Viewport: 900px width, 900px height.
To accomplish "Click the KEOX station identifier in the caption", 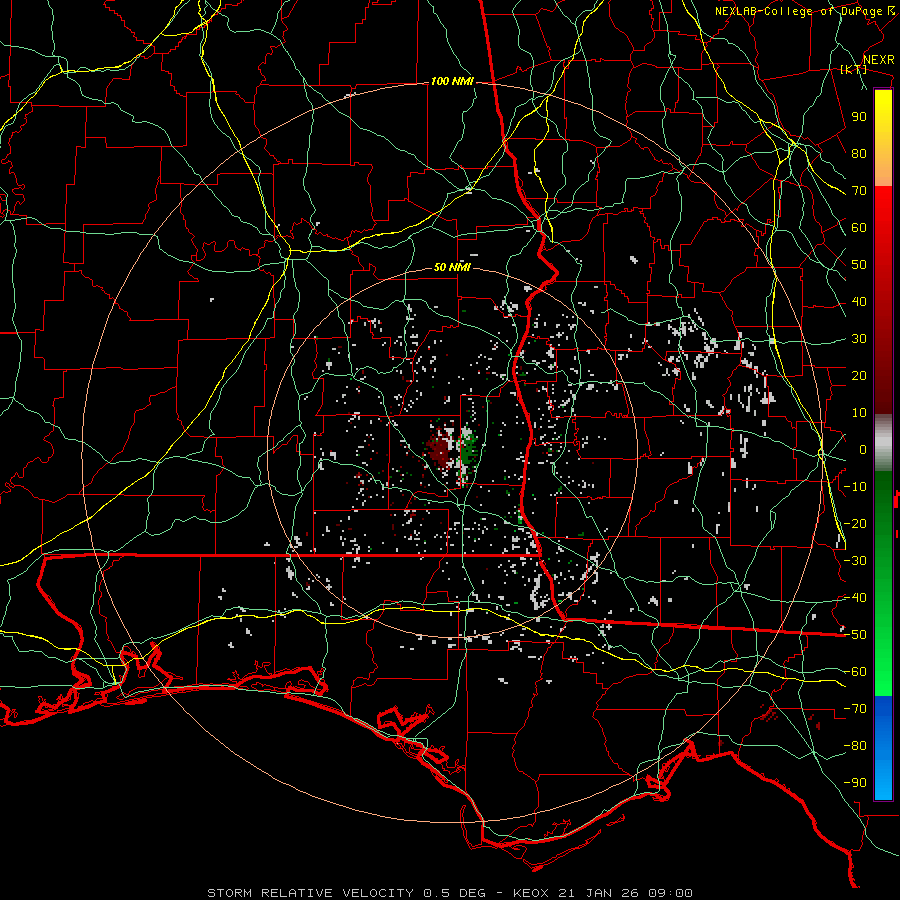I will tap(531, 893).
